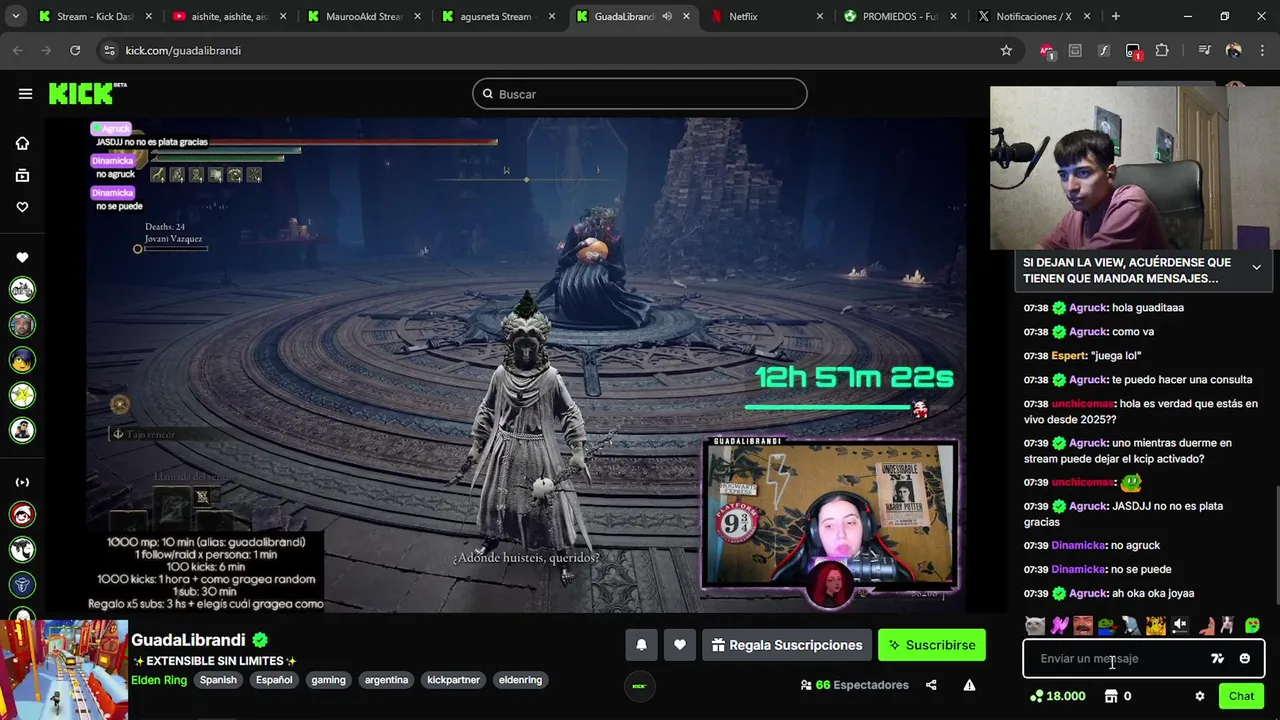Open the followed channel with yellow star avatar
Viewport: 1280px width, 720px height.
coord(22,395)
